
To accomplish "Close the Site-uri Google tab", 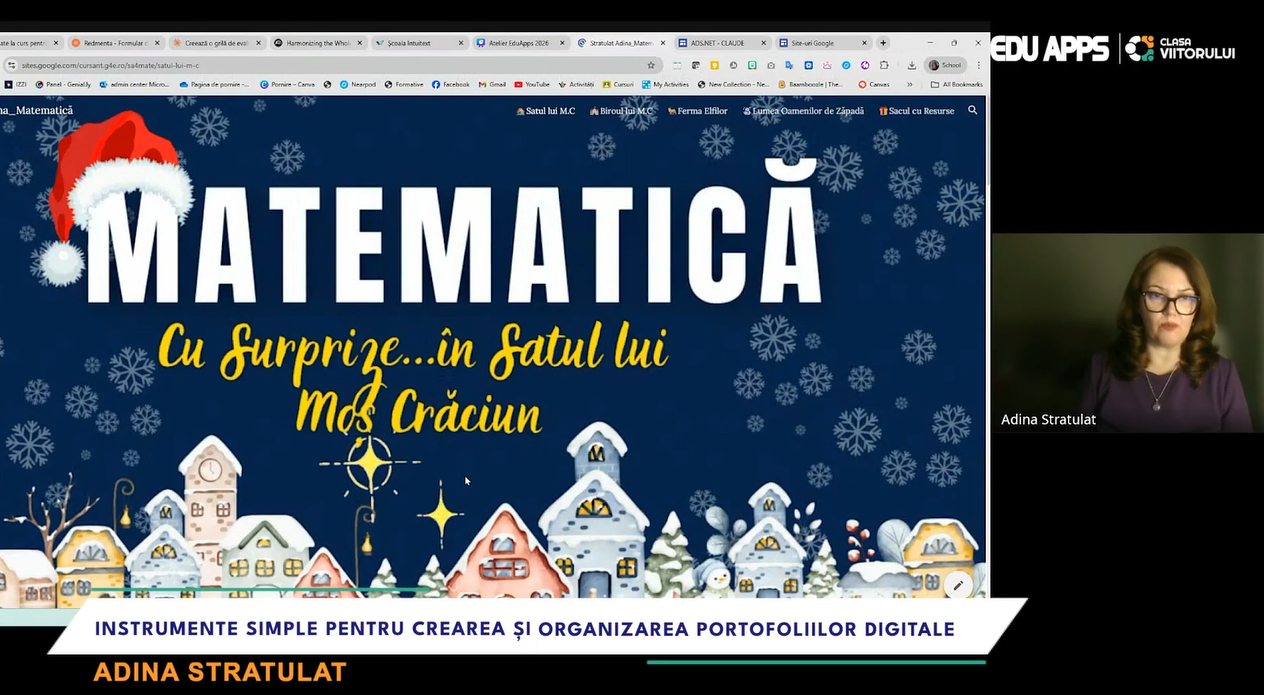I will [x=864, y=43].
